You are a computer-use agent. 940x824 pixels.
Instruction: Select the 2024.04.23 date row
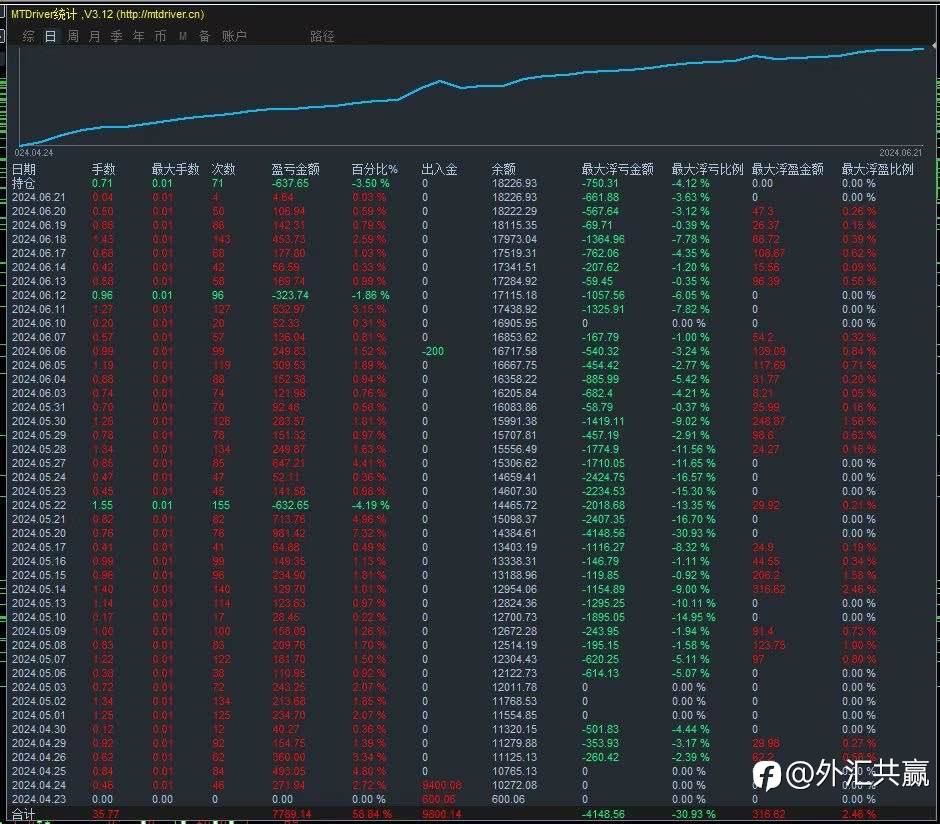pyautogui.click(x=38, y=799)
